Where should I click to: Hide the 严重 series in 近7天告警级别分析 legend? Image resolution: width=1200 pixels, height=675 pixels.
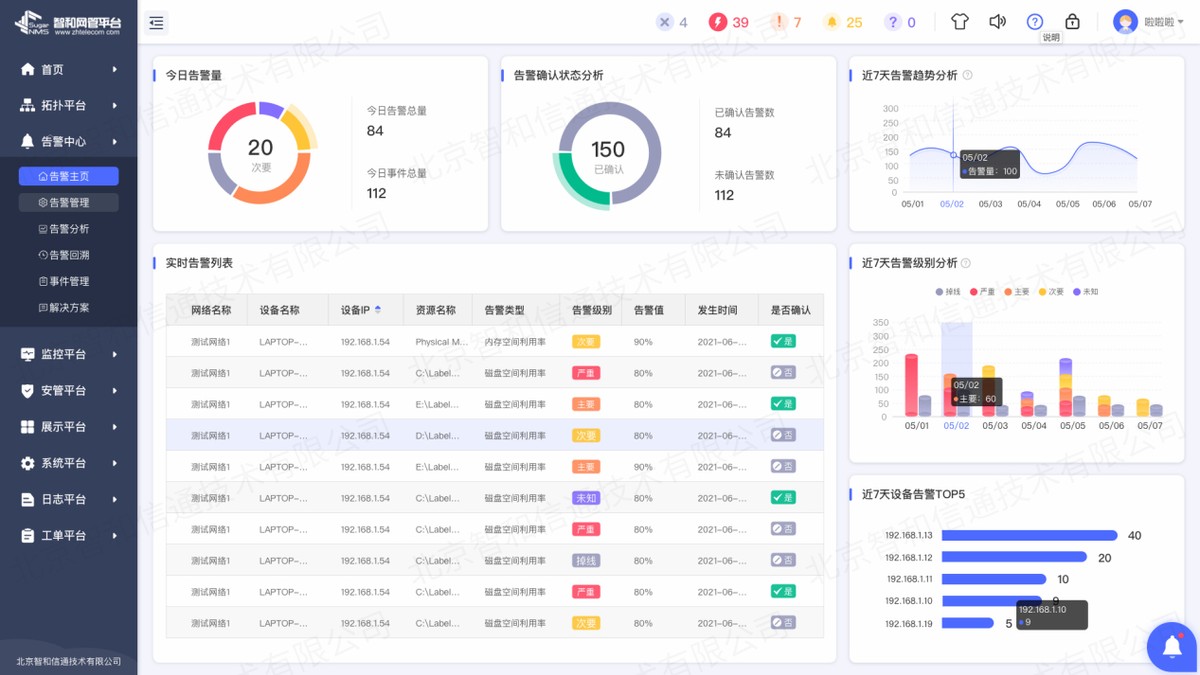coord(984,291)
